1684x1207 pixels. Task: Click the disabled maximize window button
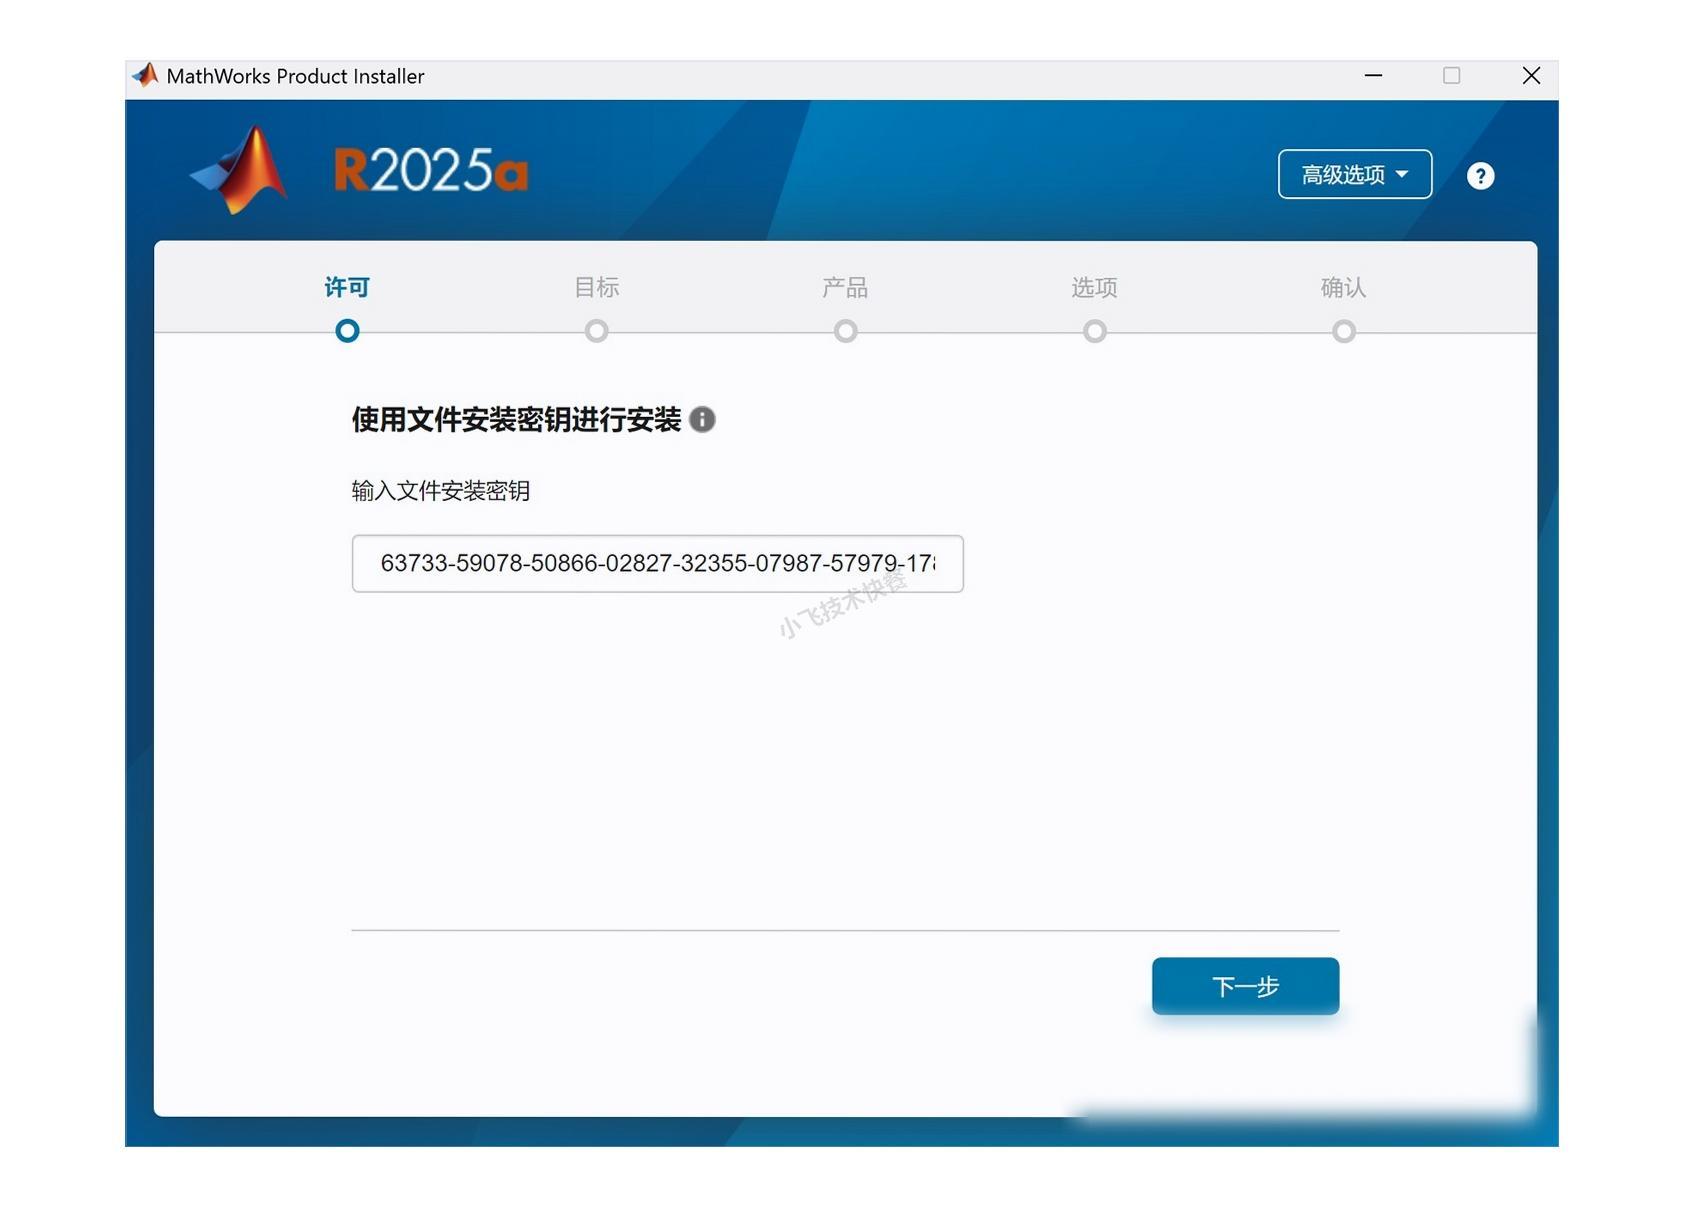[1451, 76]
